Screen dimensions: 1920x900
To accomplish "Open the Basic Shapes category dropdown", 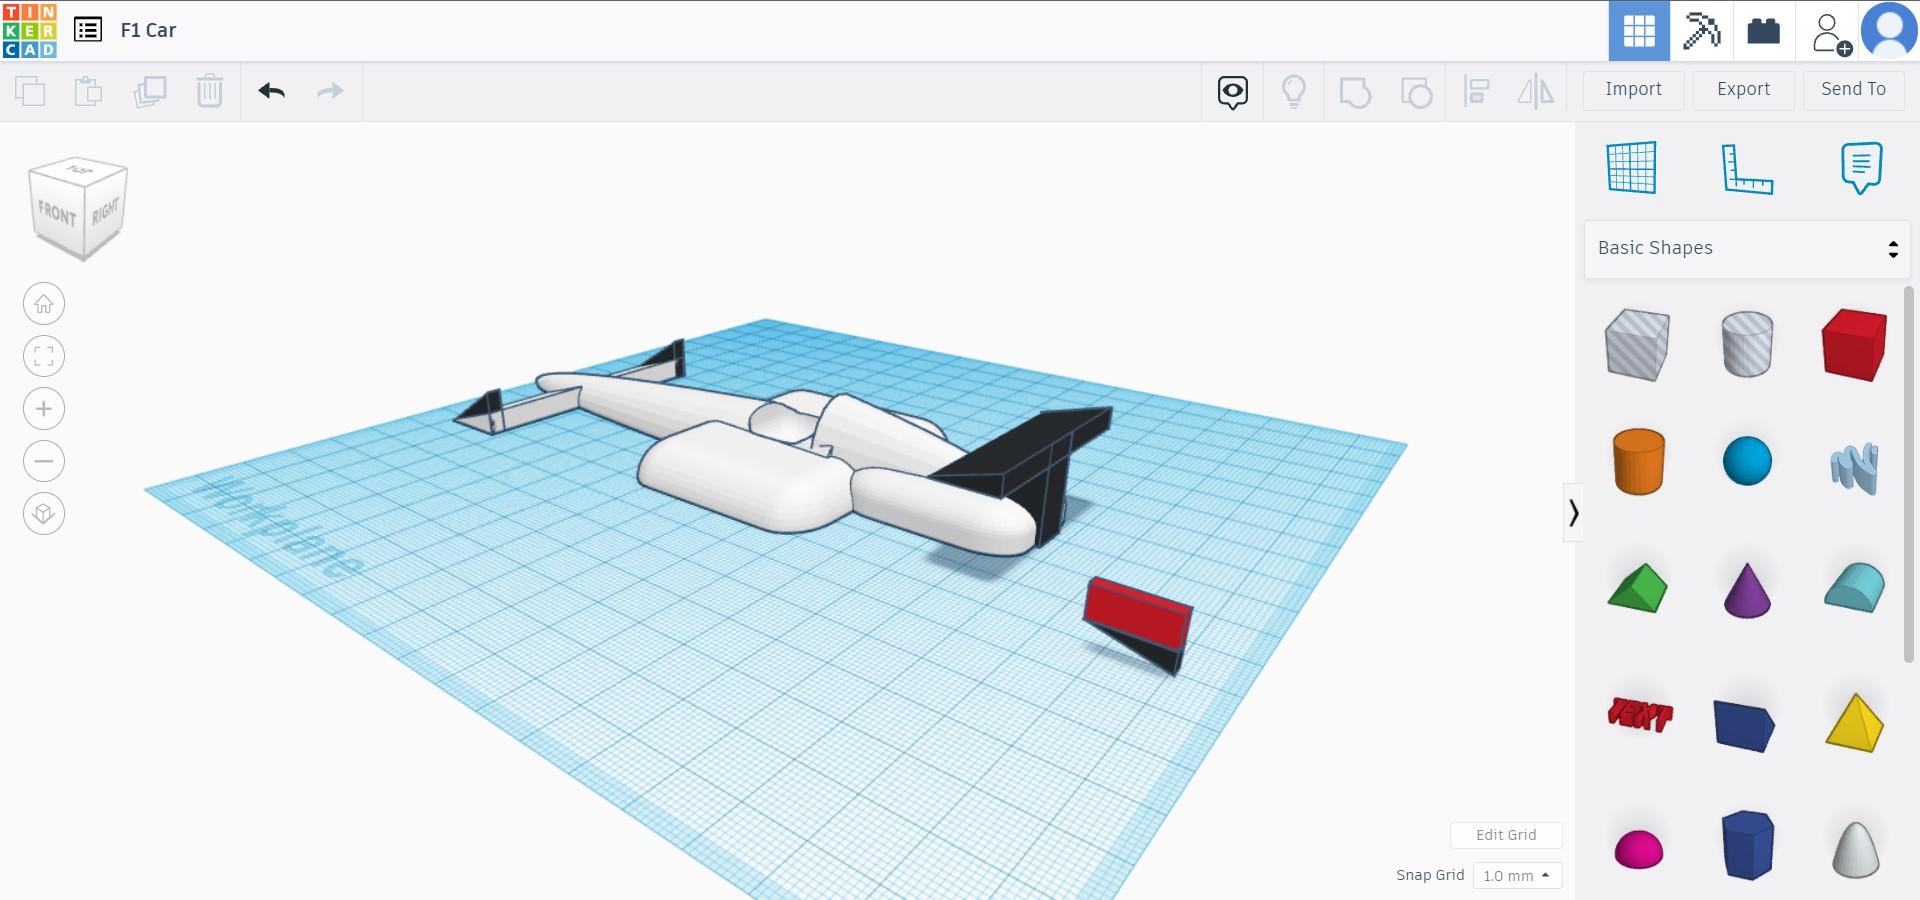I will click(1747, 249).
